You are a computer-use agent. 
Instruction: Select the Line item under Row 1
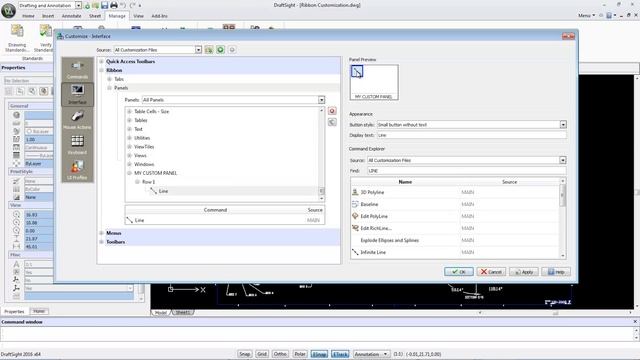pyautogui.click(x=163, y=191)
